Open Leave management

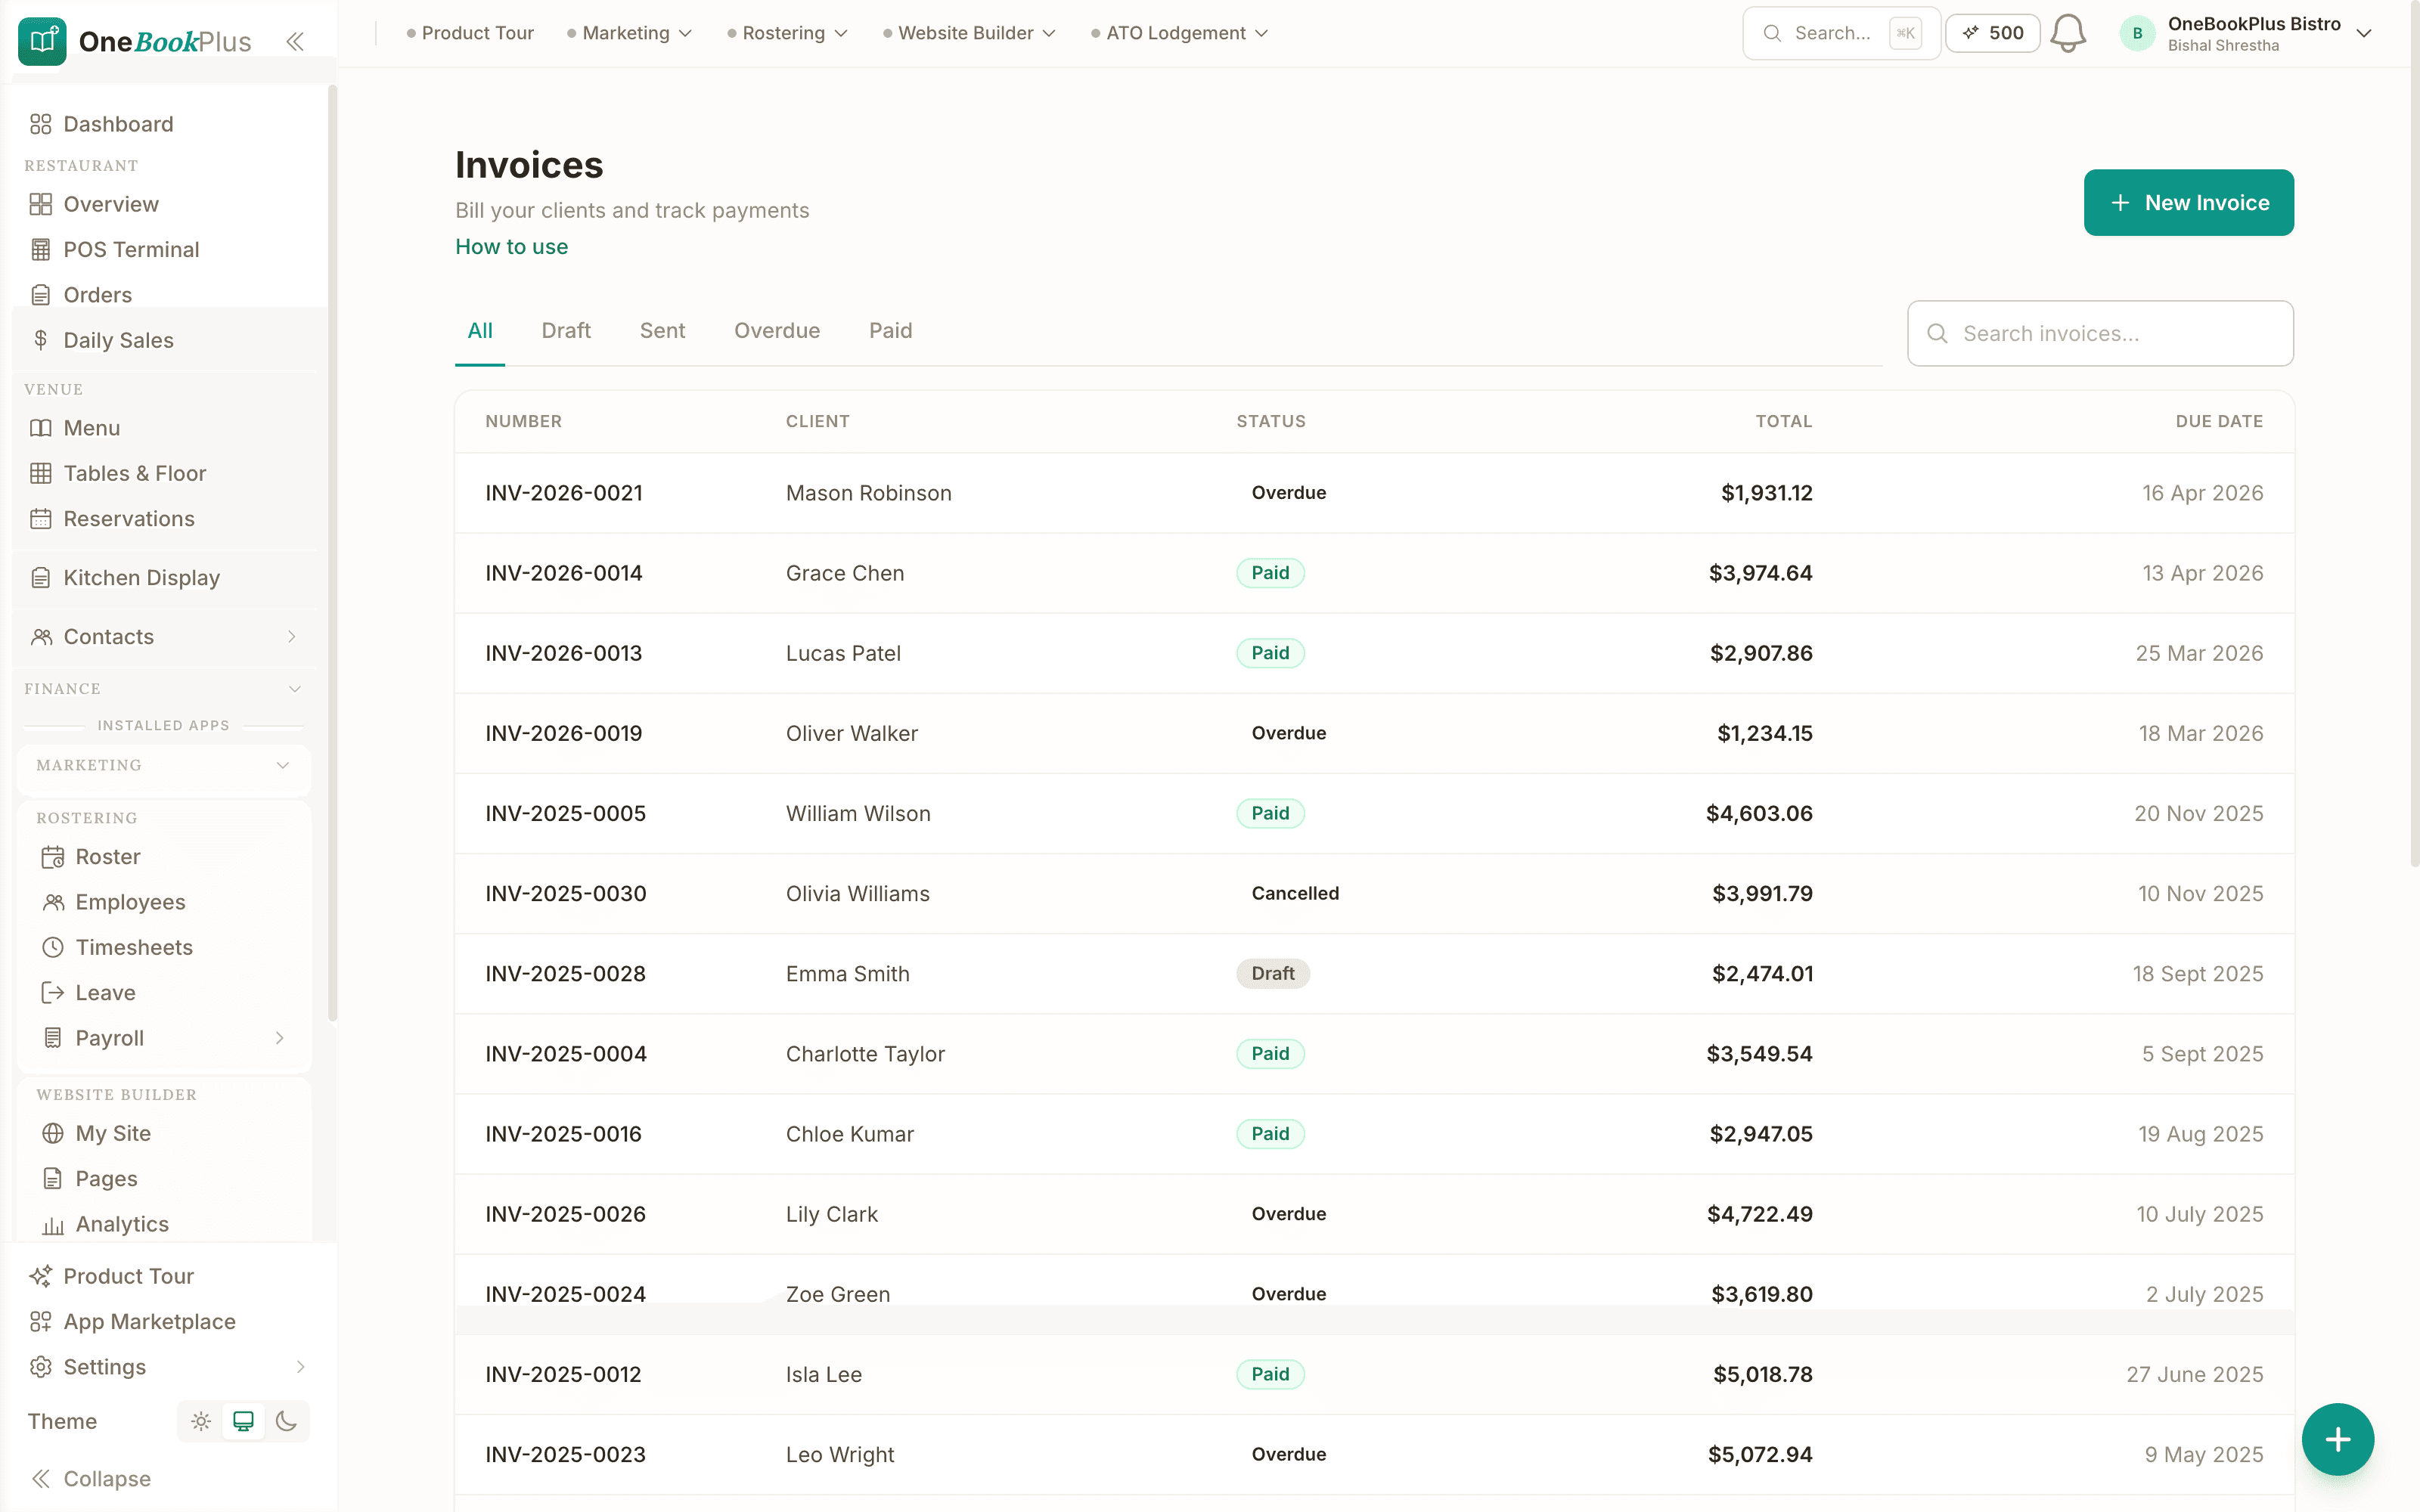coord(165,993)
